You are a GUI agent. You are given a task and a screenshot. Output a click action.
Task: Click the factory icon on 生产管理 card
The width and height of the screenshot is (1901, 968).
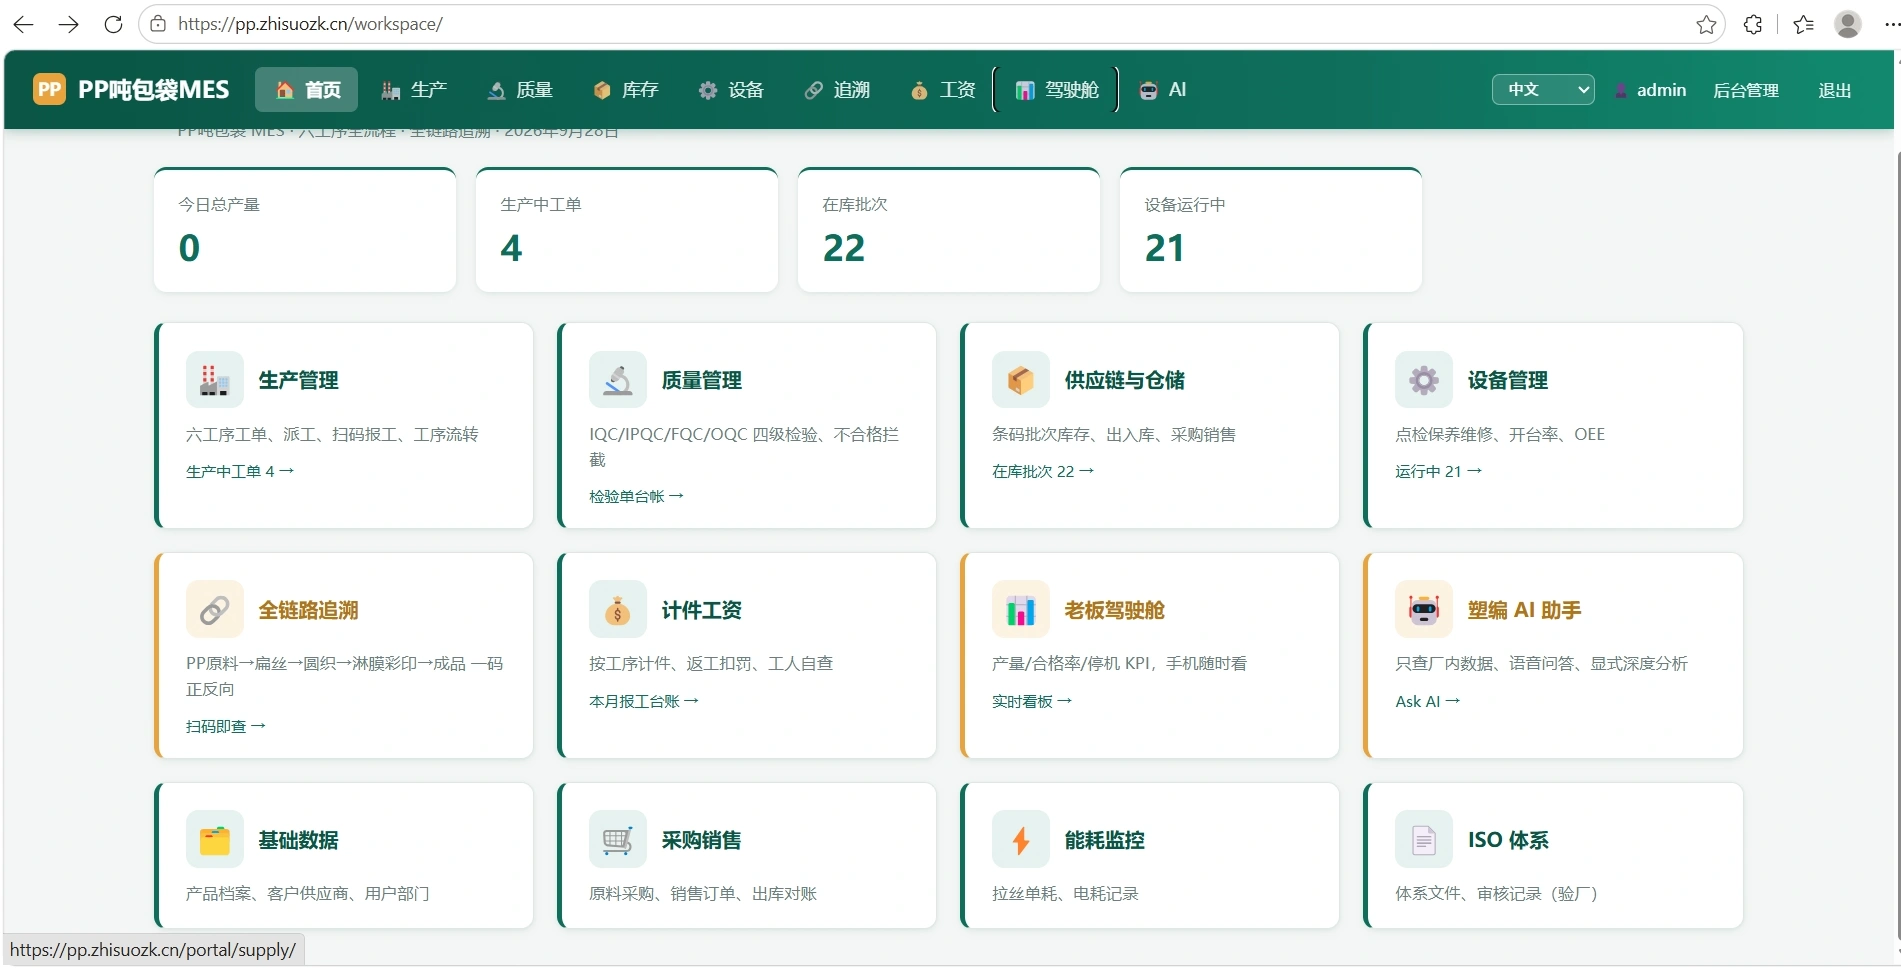point(214,380)
